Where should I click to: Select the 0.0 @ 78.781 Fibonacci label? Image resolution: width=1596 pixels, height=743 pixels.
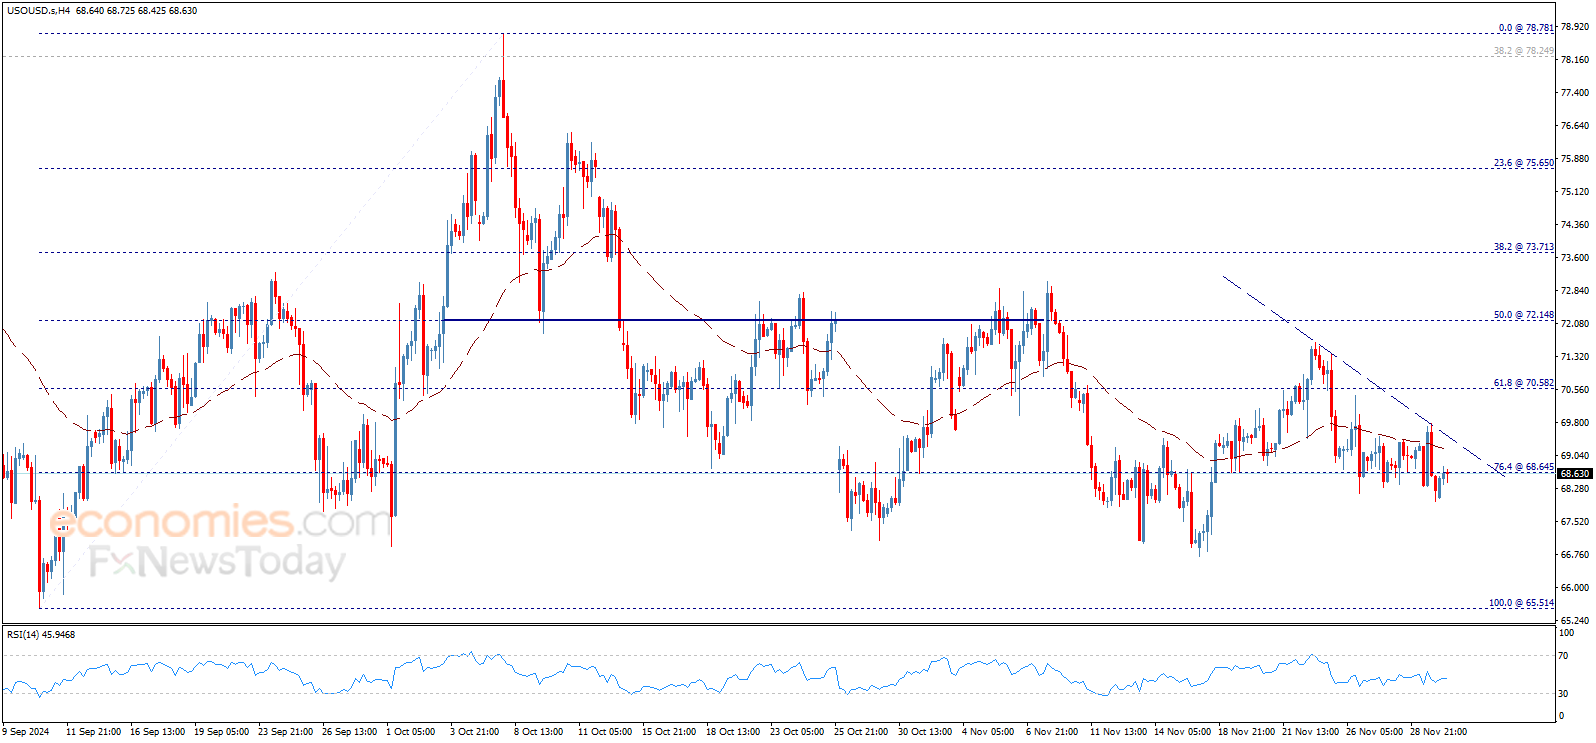(1526, 28)
